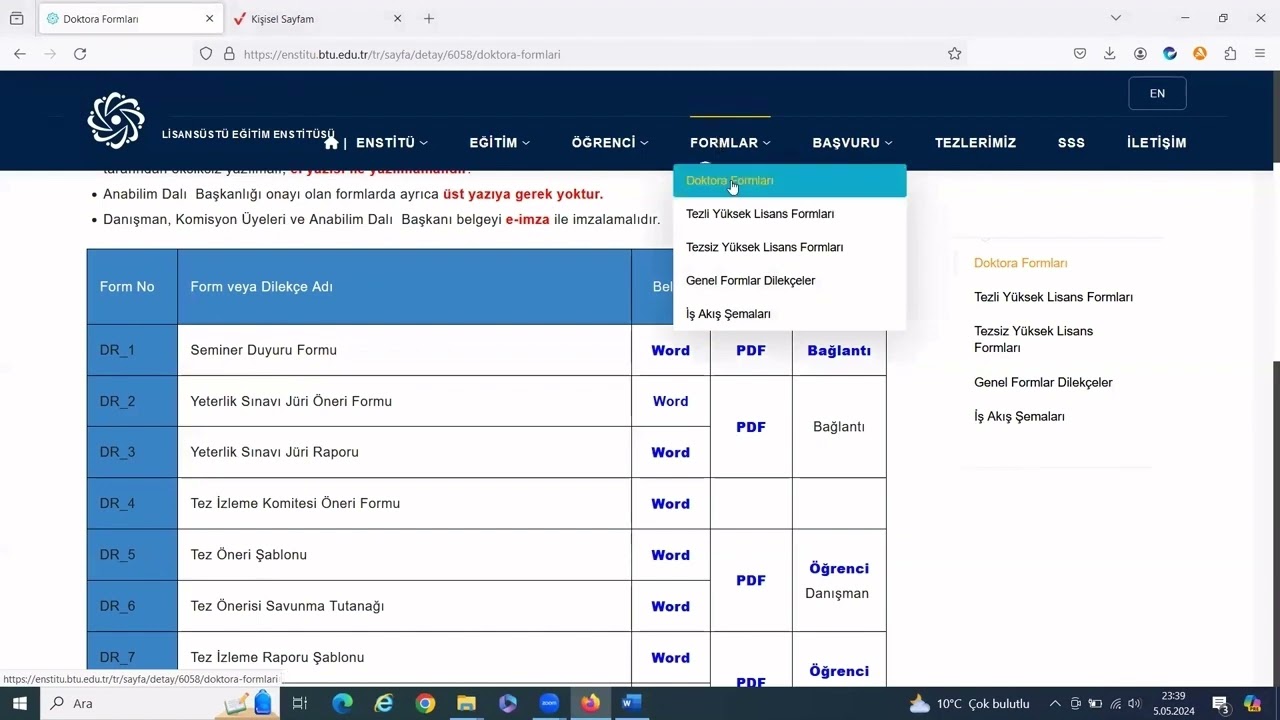The width and height of the screenshot is (1280, 720).
Task: Open Zoom from the taskbar
Action: coord(549,703)
